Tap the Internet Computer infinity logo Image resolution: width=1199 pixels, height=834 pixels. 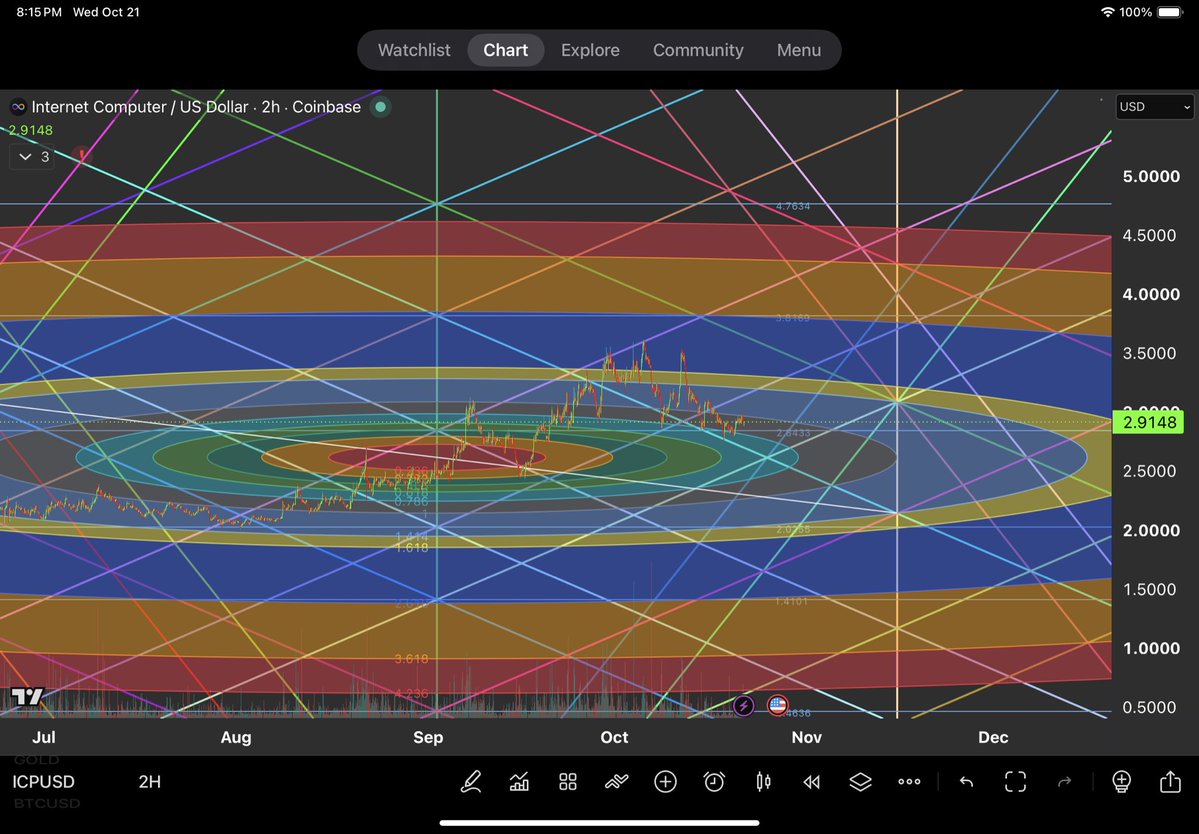(18, 107)
